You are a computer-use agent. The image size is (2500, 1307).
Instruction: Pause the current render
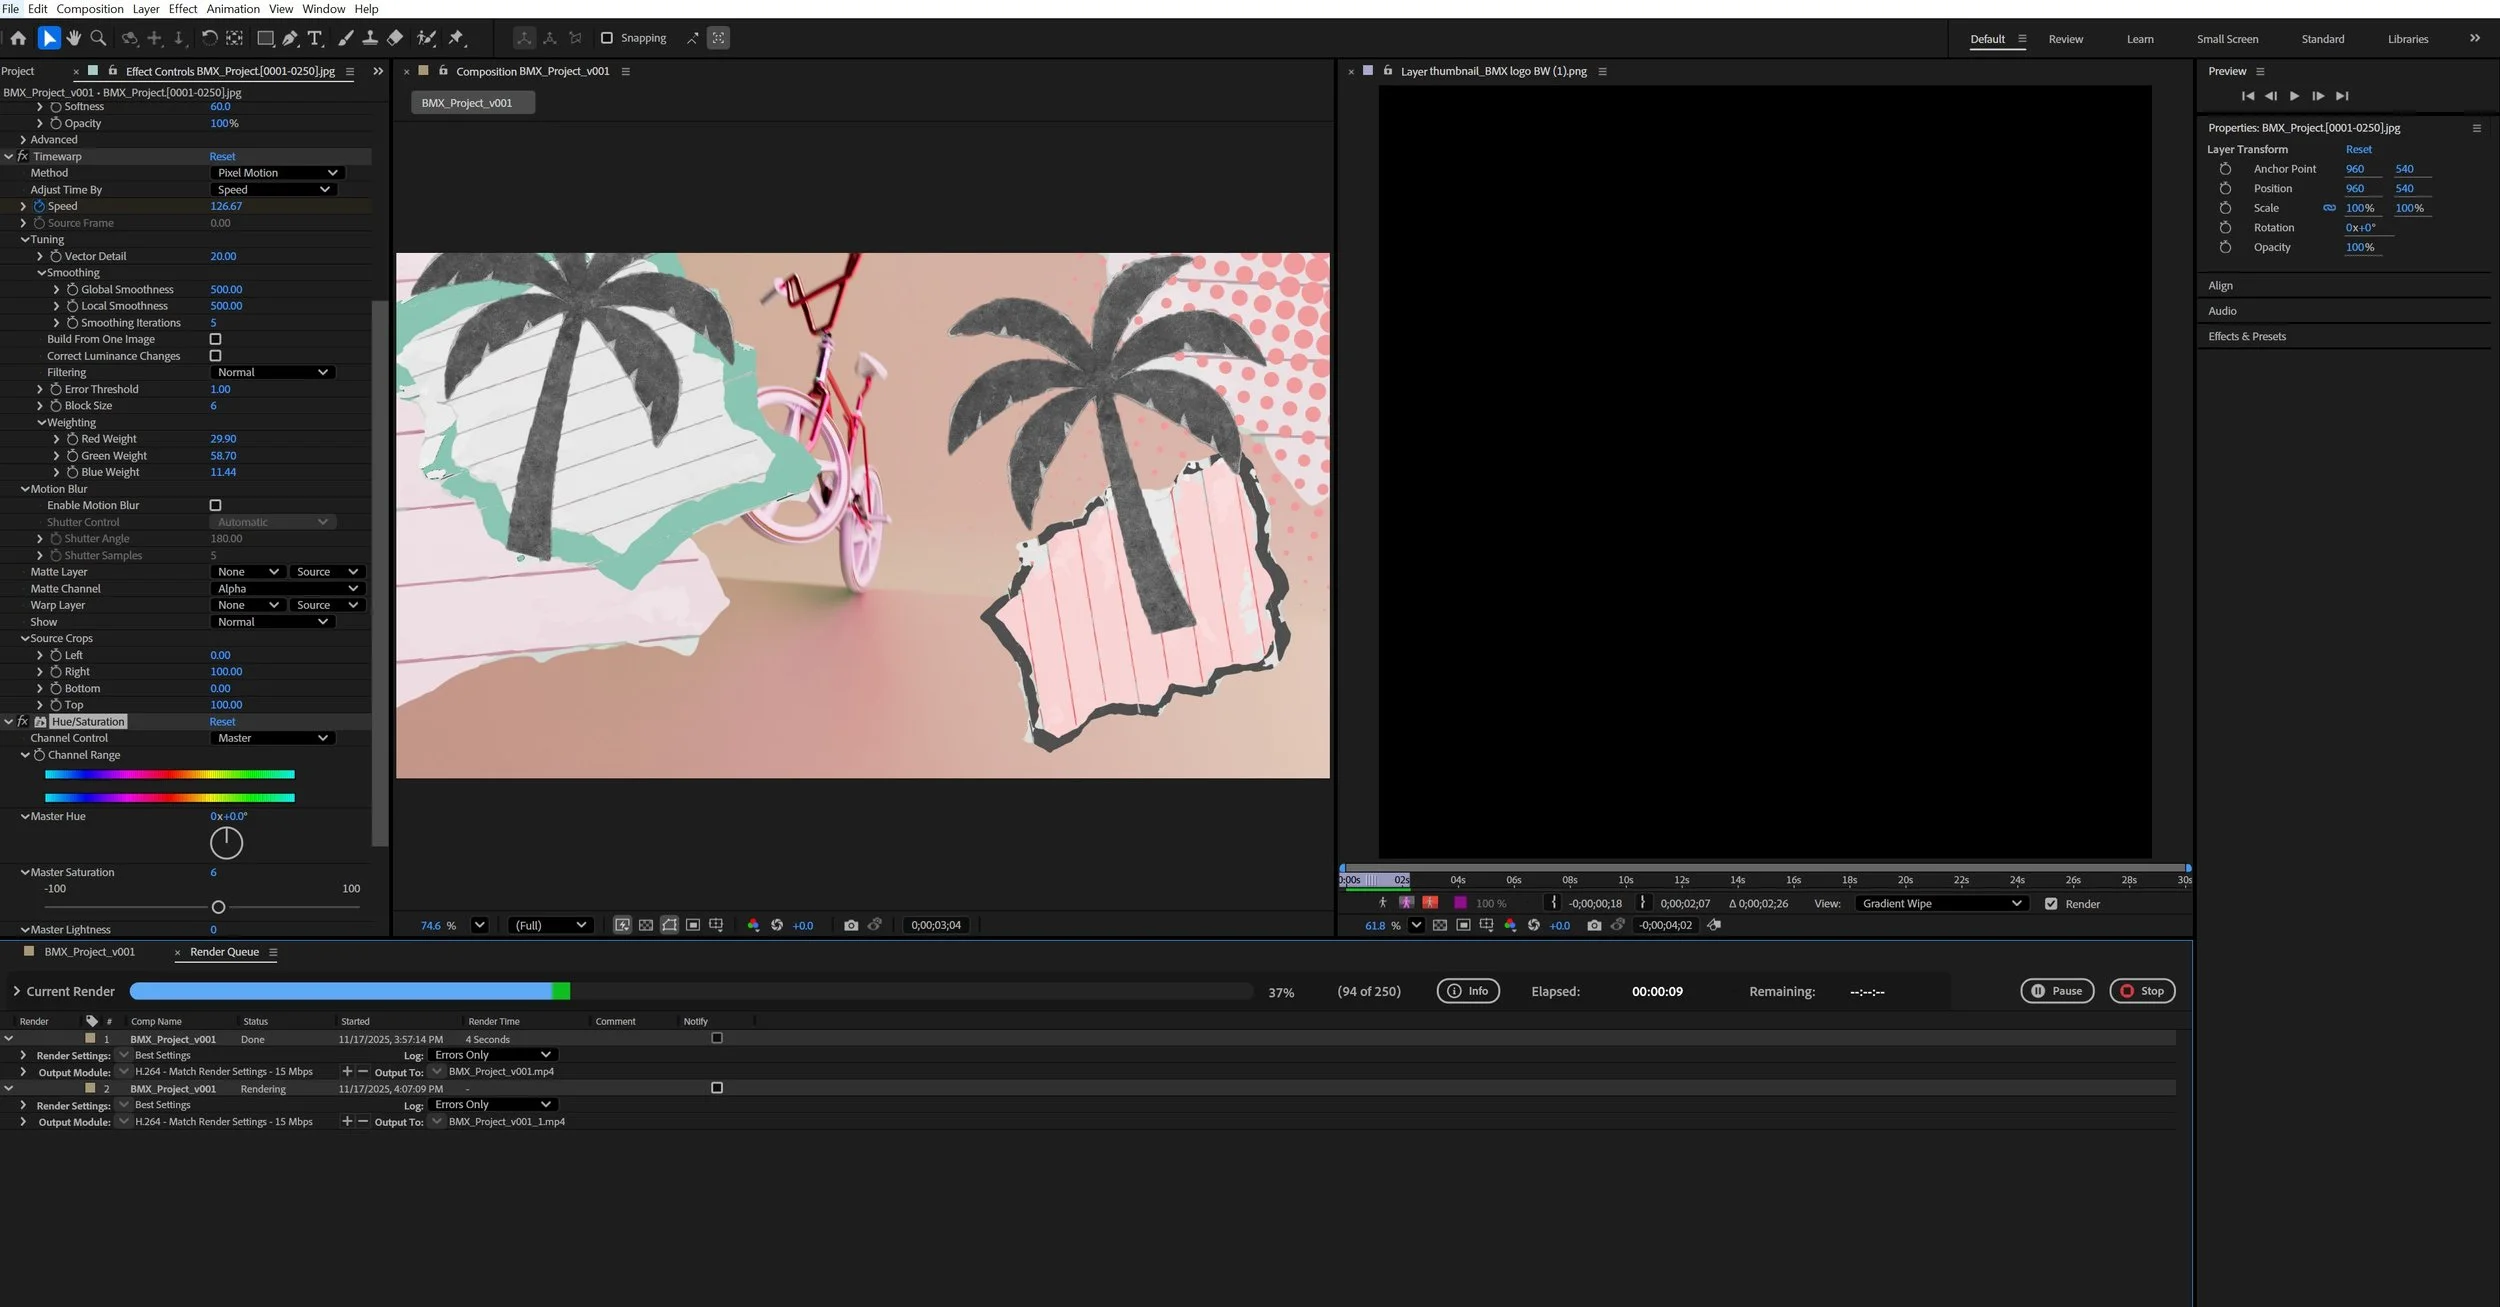2056,991
